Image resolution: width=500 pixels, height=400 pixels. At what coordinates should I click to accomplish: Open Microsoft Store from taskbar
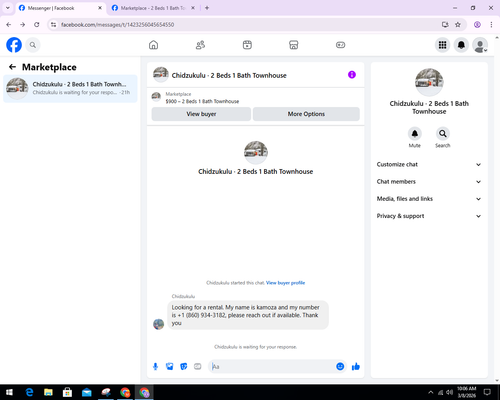67,392
